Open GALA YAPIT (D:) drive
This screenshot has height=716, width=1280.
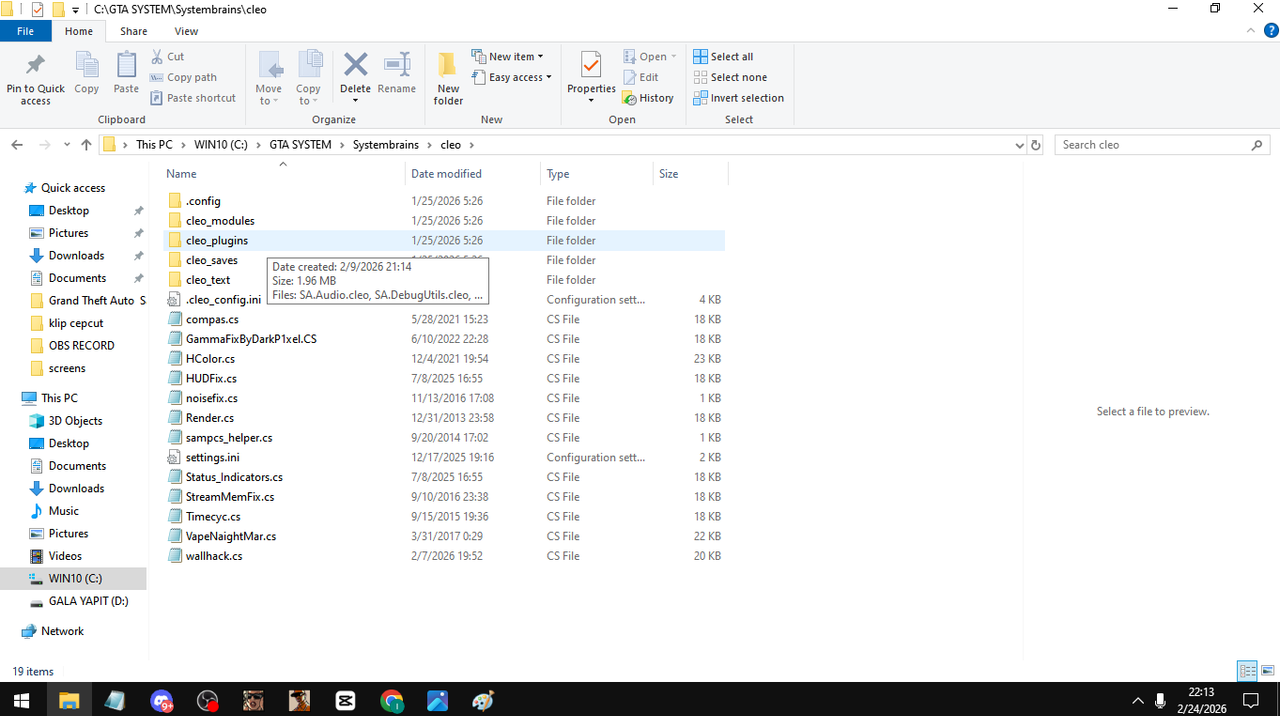coord(88,601)
